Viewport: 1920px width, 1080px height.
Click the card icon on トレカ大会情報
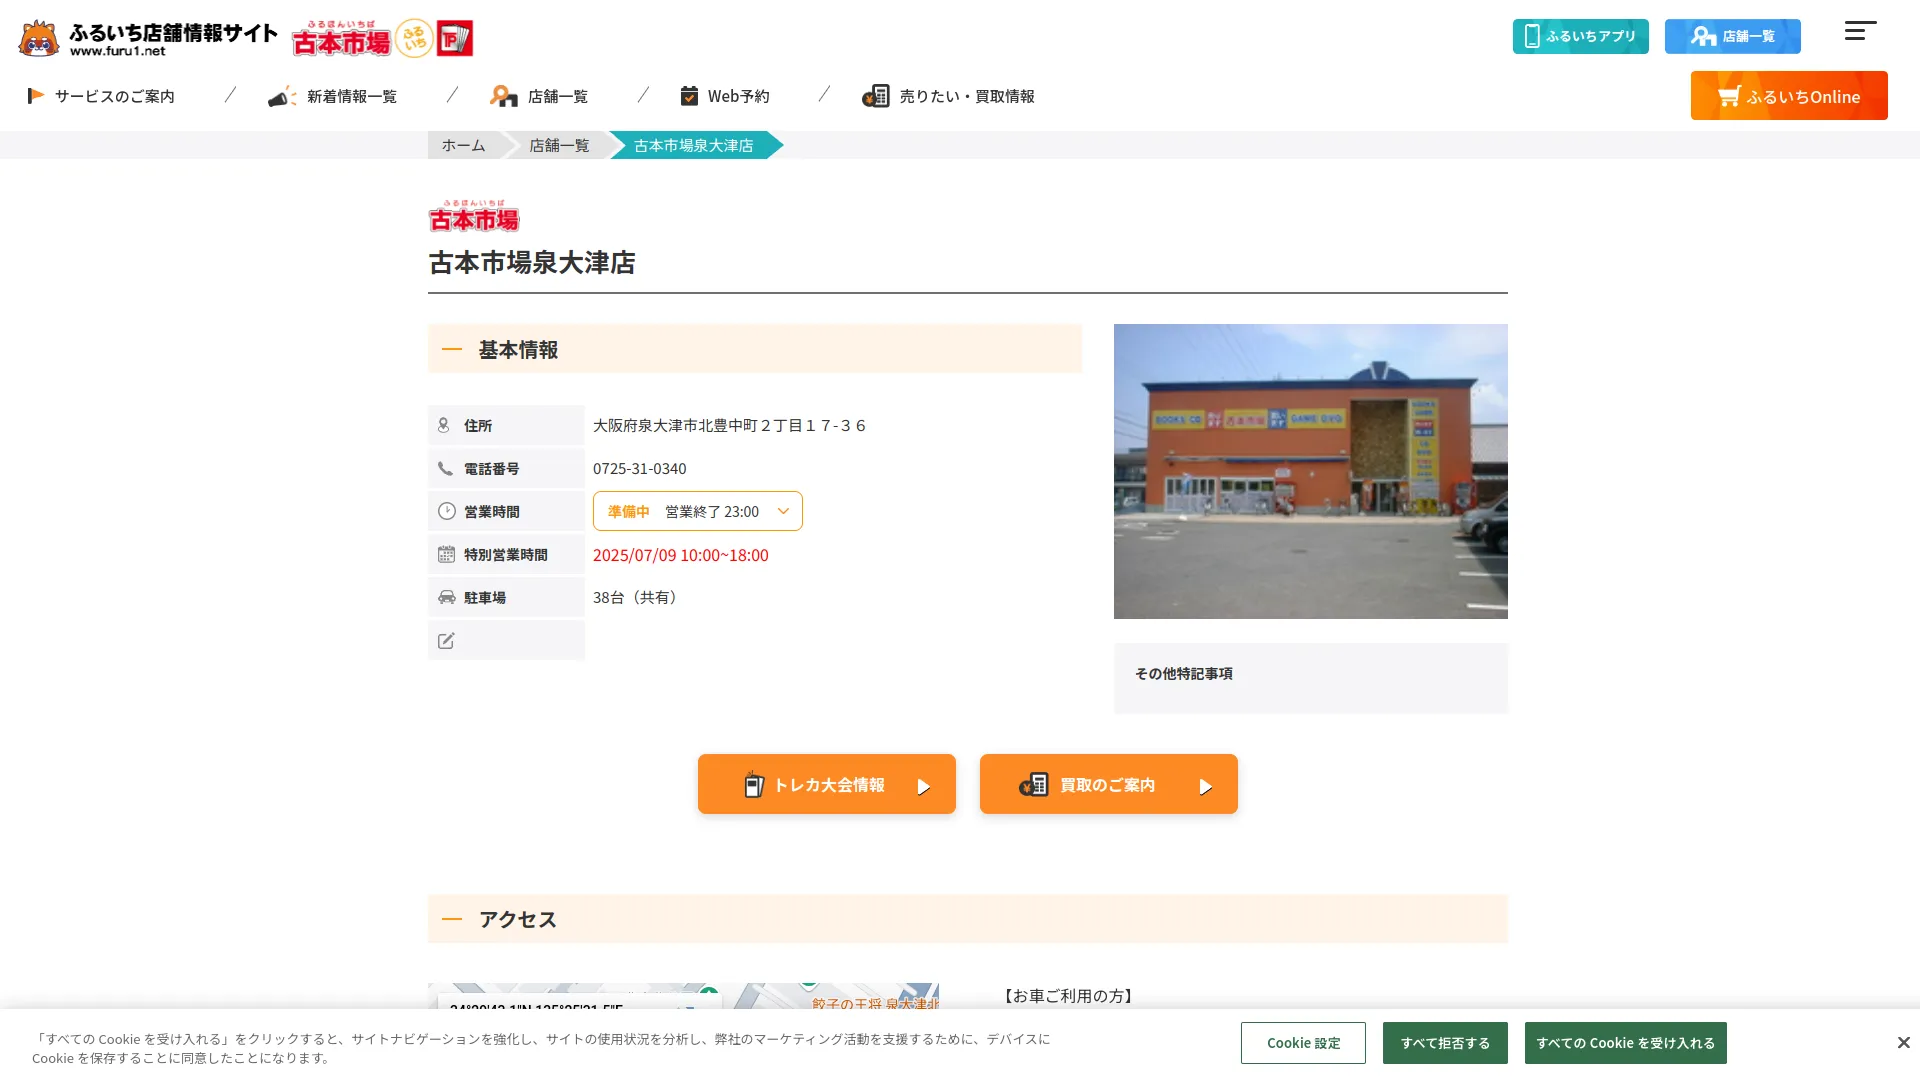click(x=754, y=785)
